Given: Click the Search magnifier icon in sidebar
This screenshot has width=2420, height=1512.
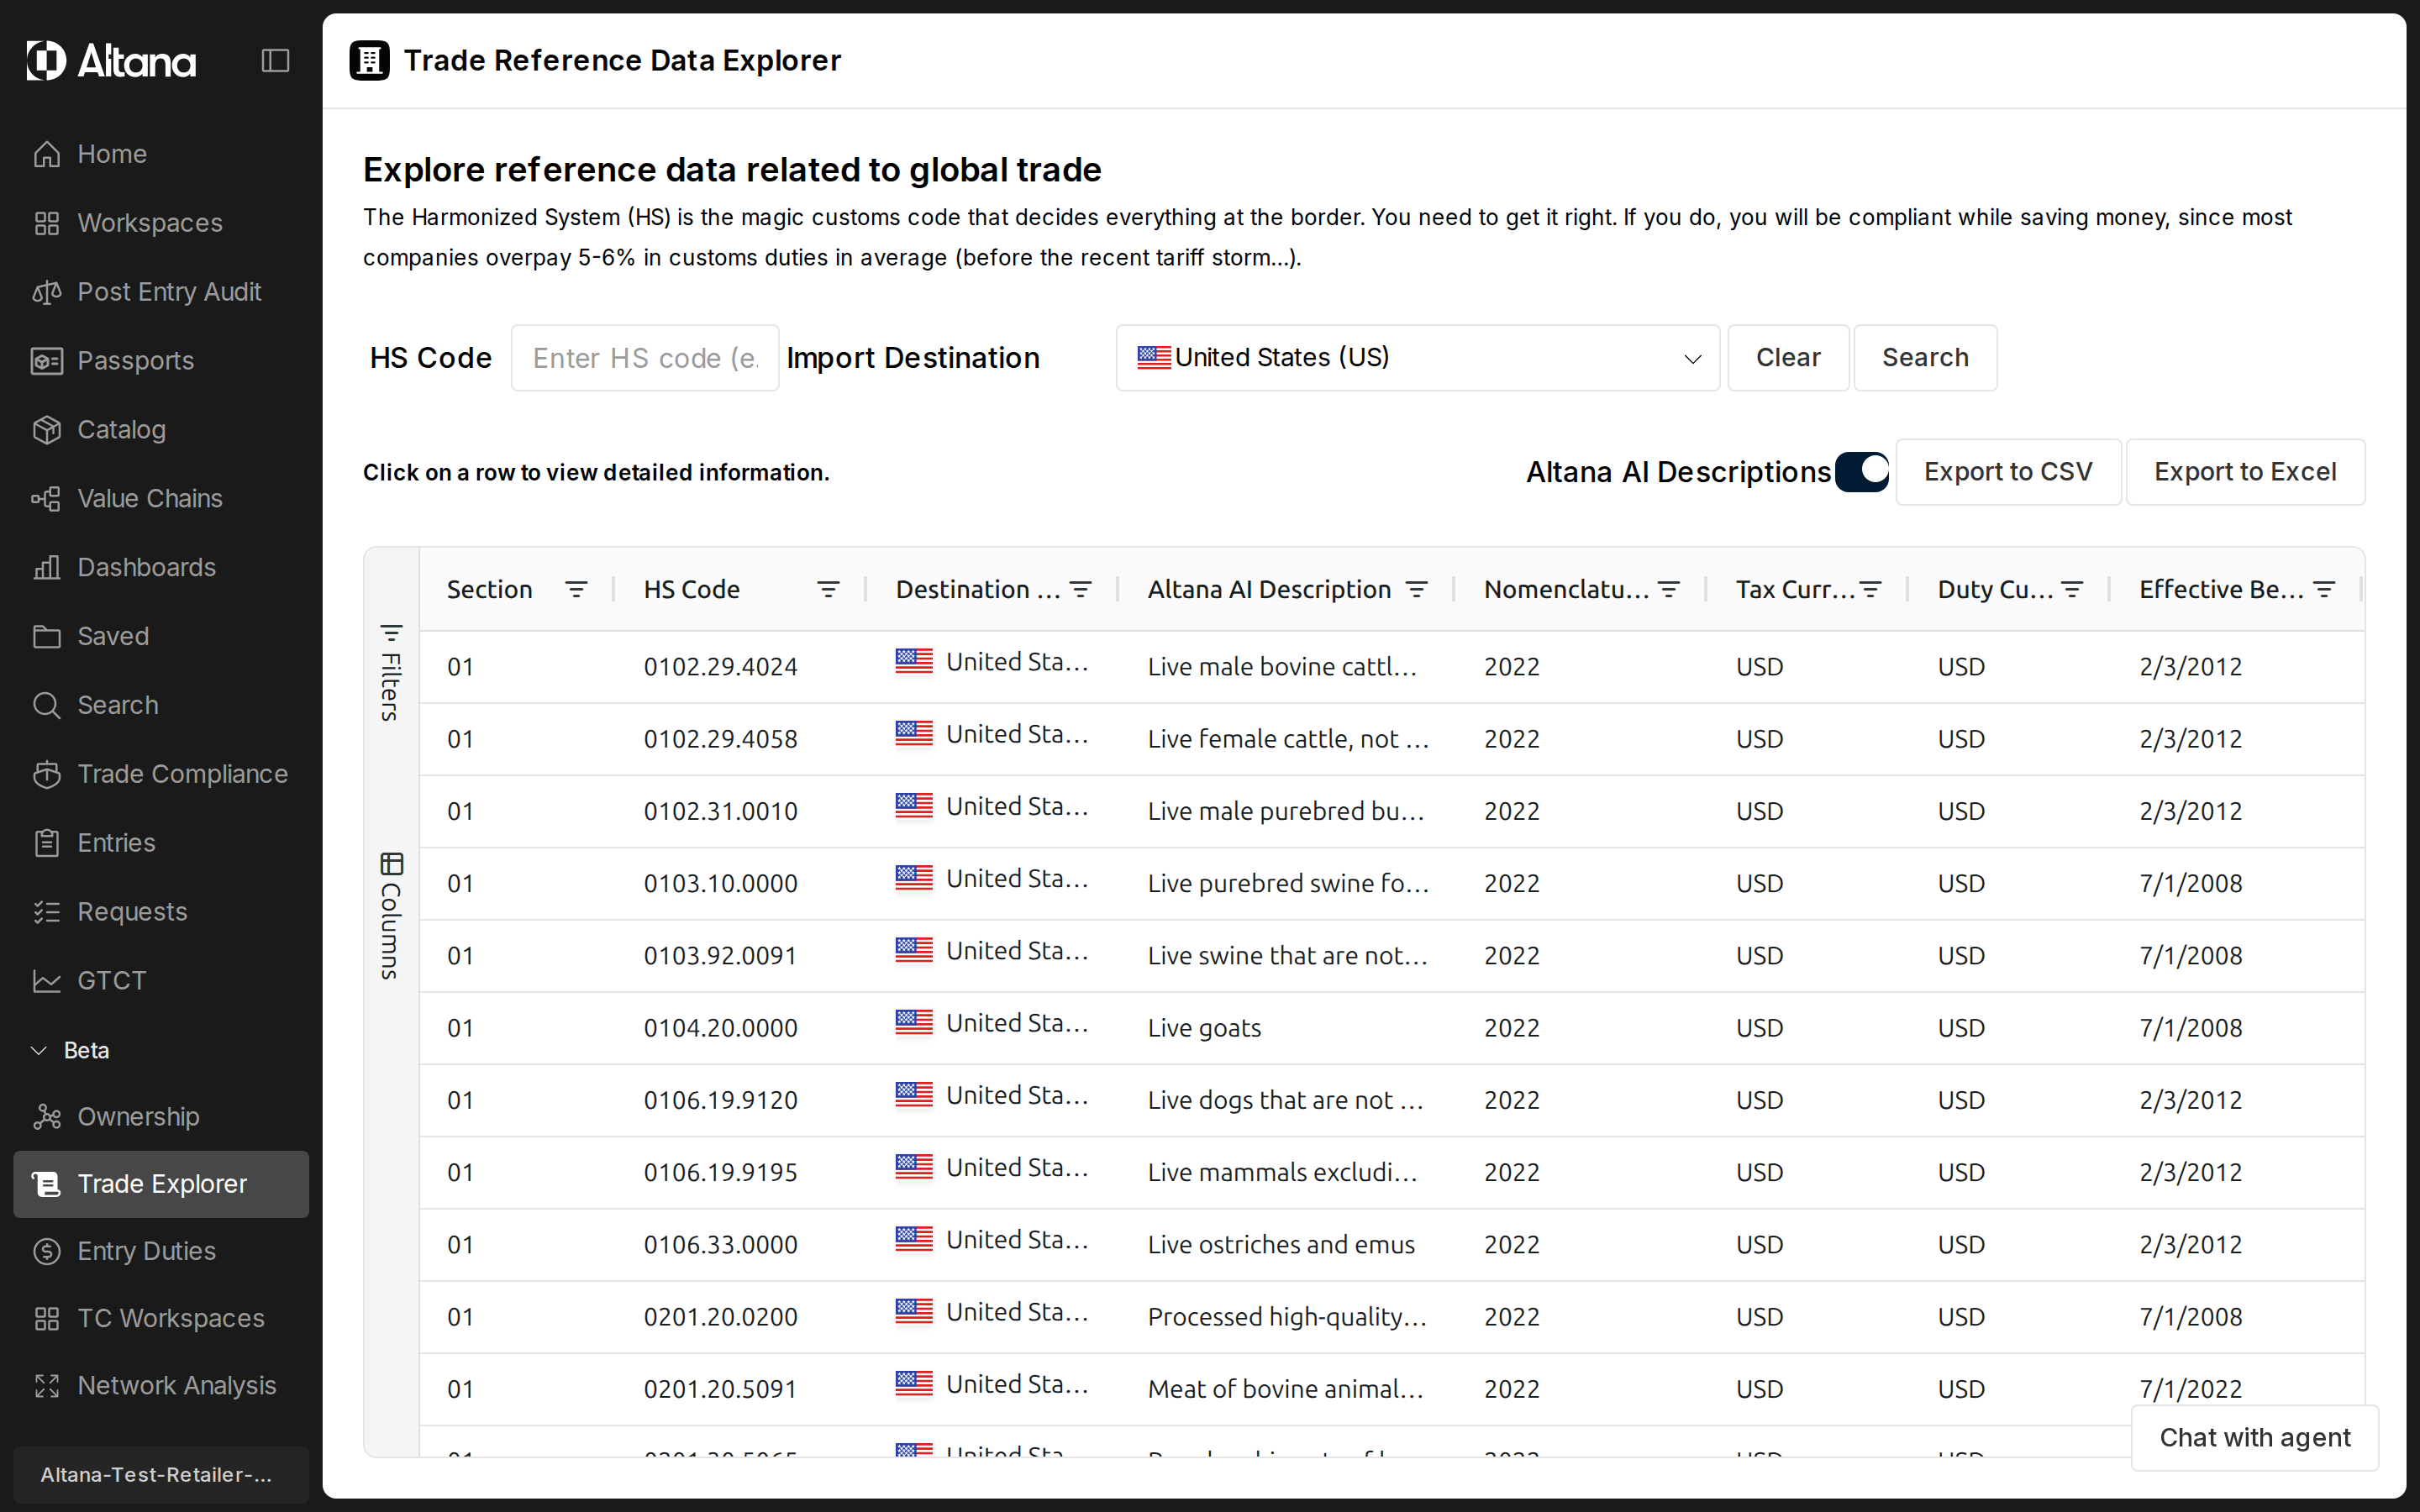Looking at the screenshot, I should click(47, 705).
